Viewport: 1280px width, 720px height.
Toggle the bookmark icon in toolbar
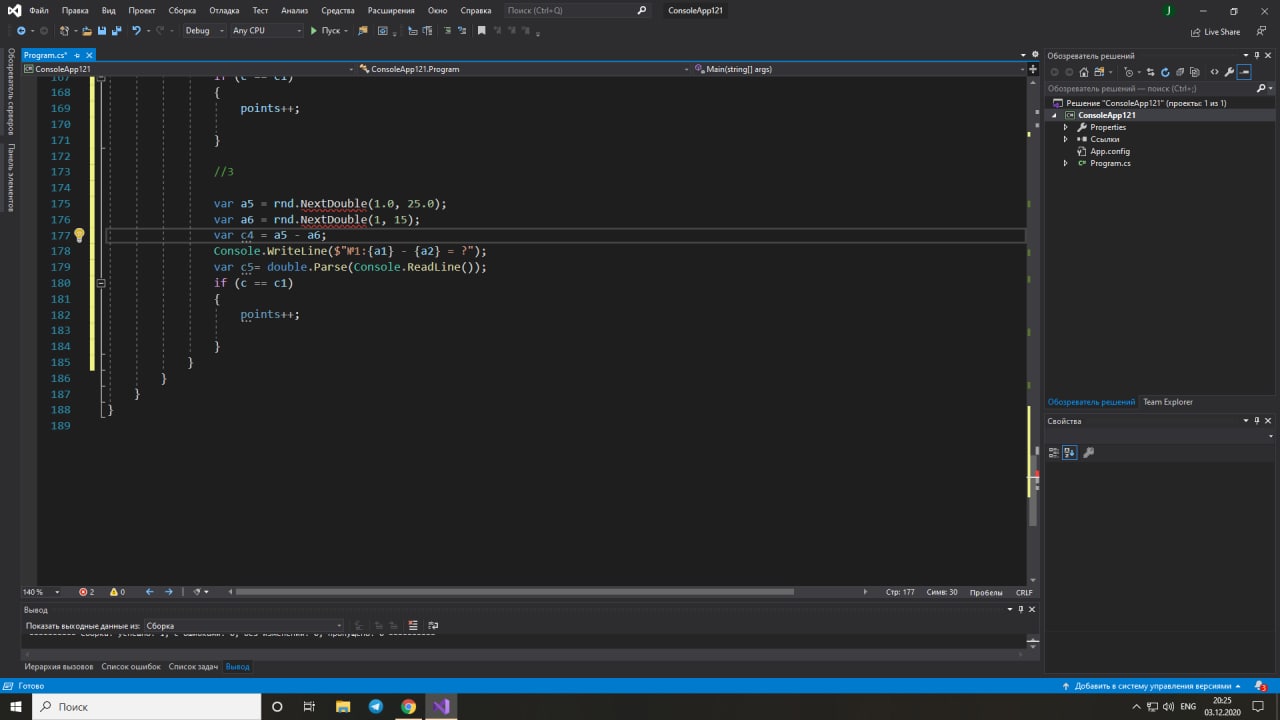pyautogui.click(x=481, y=31)
